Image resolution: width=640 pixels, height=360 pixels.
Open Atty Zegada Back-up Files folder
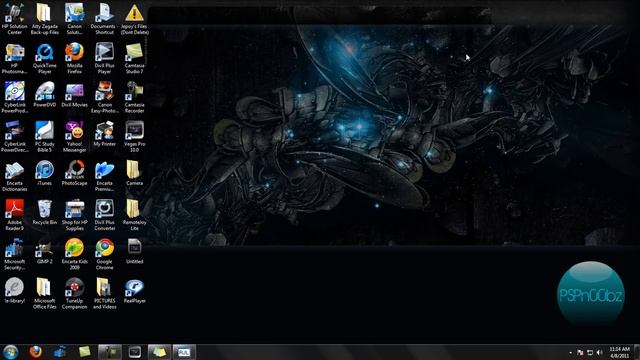(x=44, y=19)
